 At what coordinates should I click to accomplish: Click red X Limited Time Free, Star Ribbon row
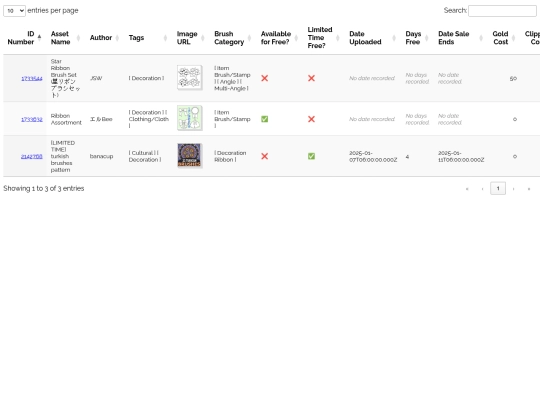click(x=311, y=78)
